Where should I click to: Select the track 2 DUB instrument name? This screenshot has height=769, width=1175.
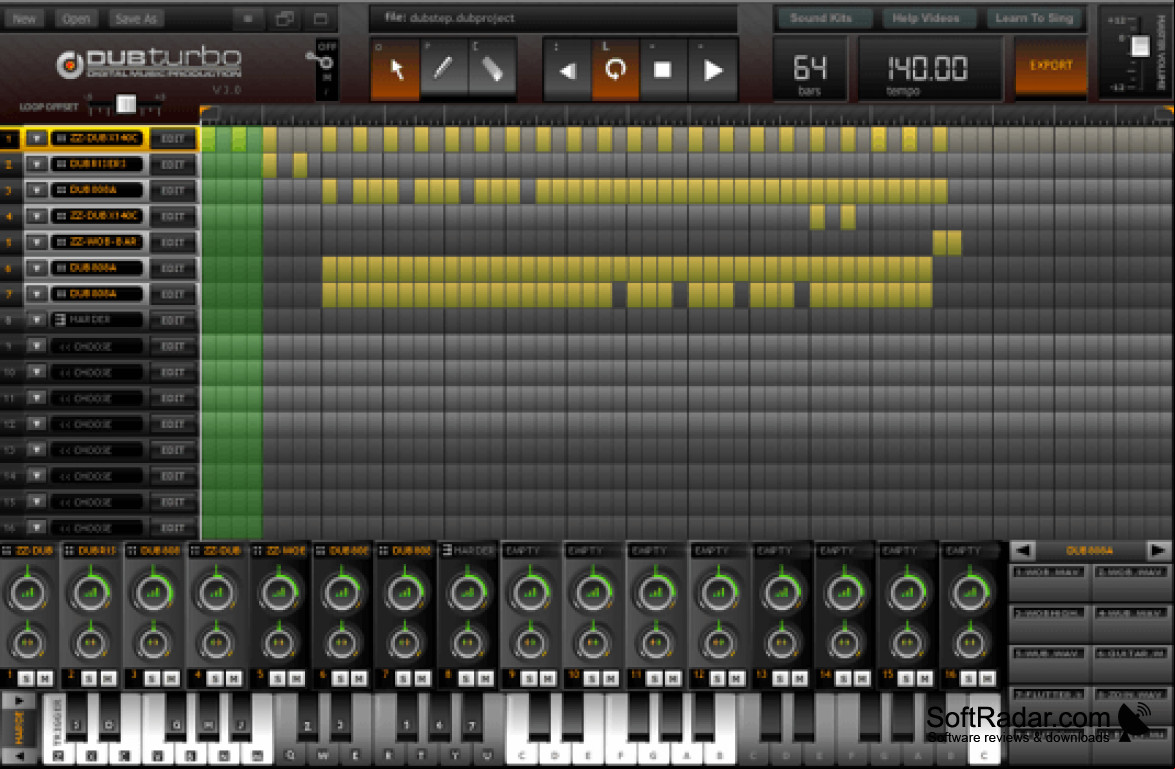click(x=97, y=164)
